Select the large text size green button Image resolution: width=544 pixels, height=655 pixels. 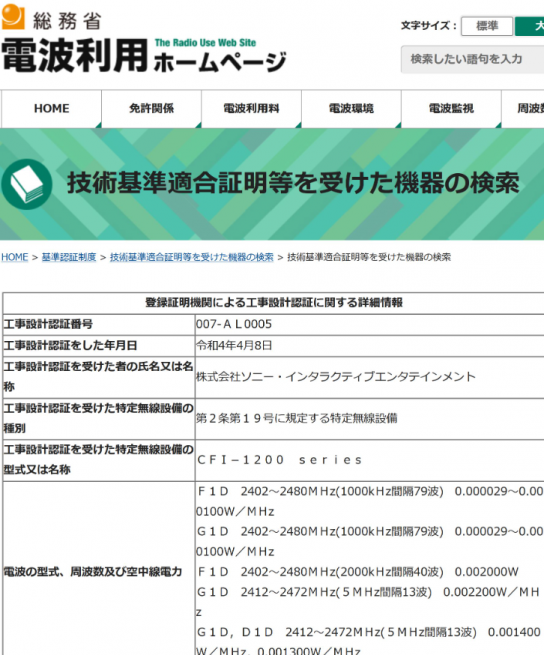[x=530, y=26]
